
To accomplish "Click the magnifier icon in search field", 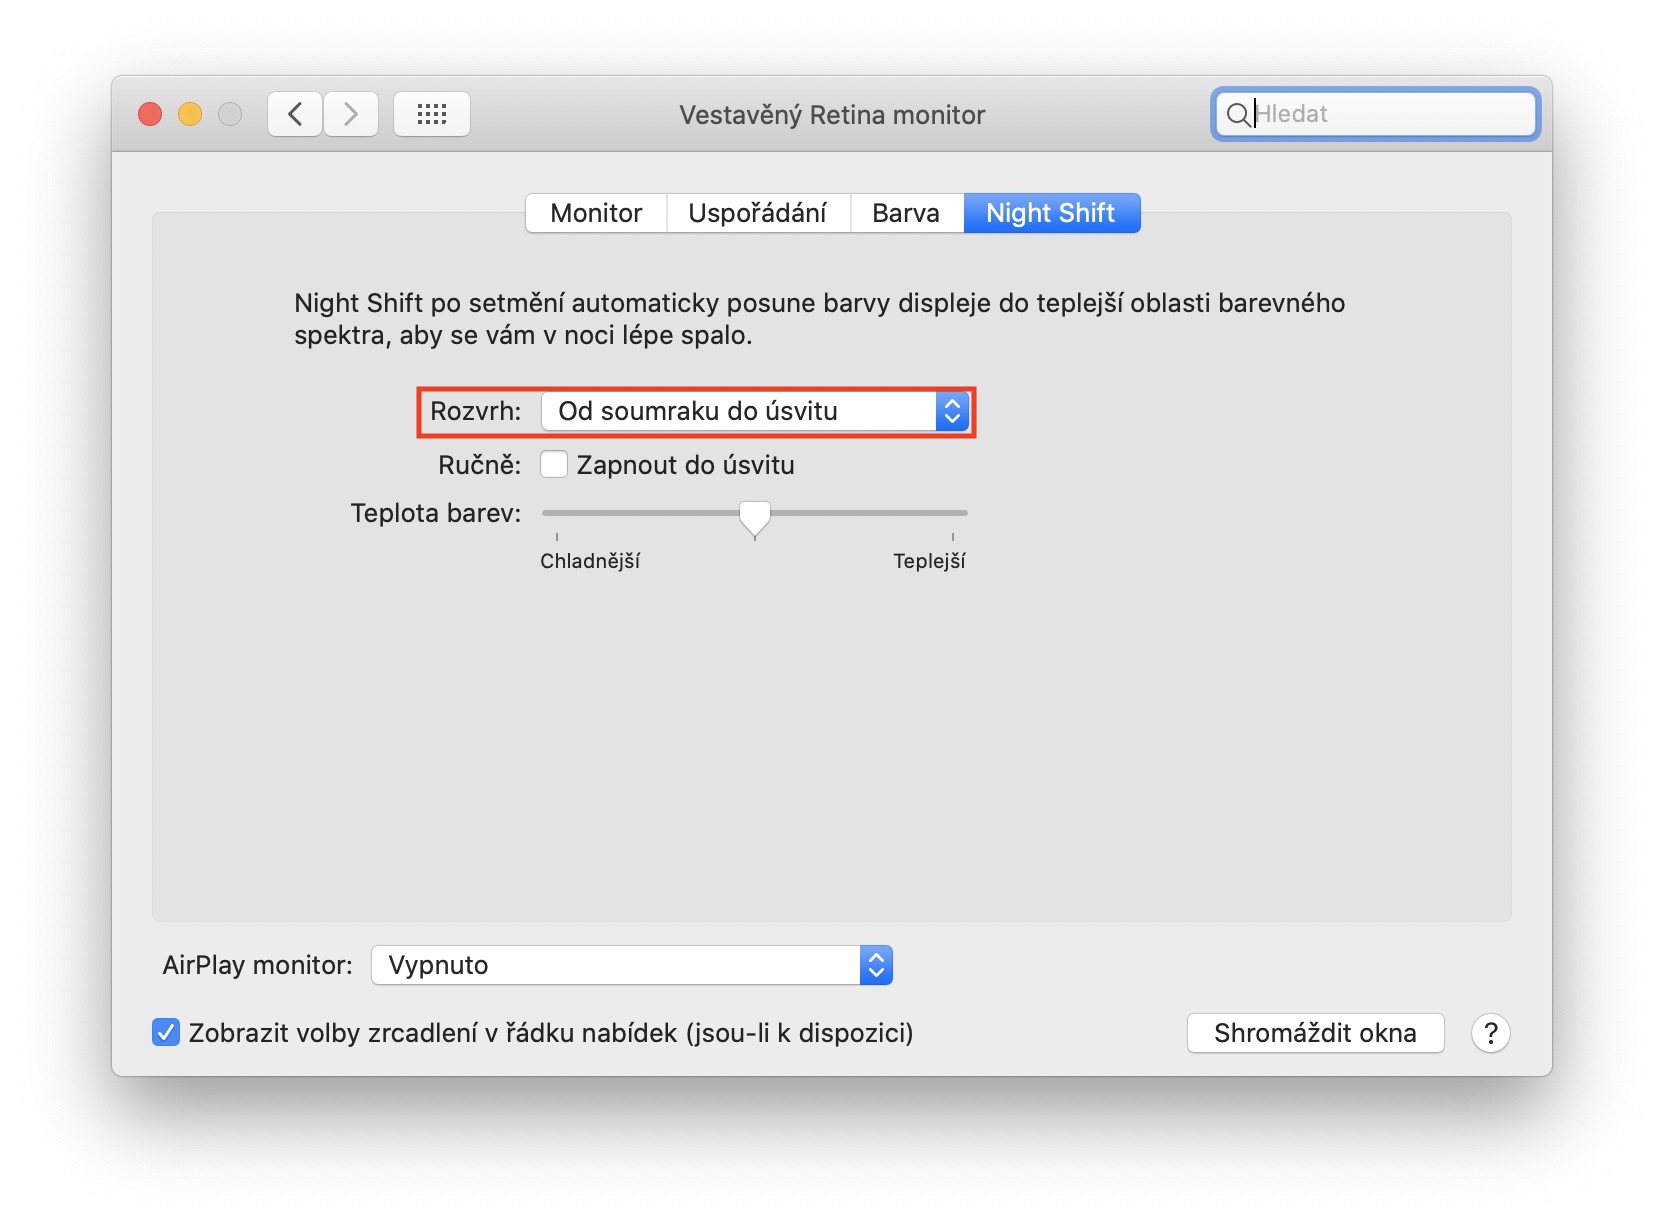I will click(1238, 114).
